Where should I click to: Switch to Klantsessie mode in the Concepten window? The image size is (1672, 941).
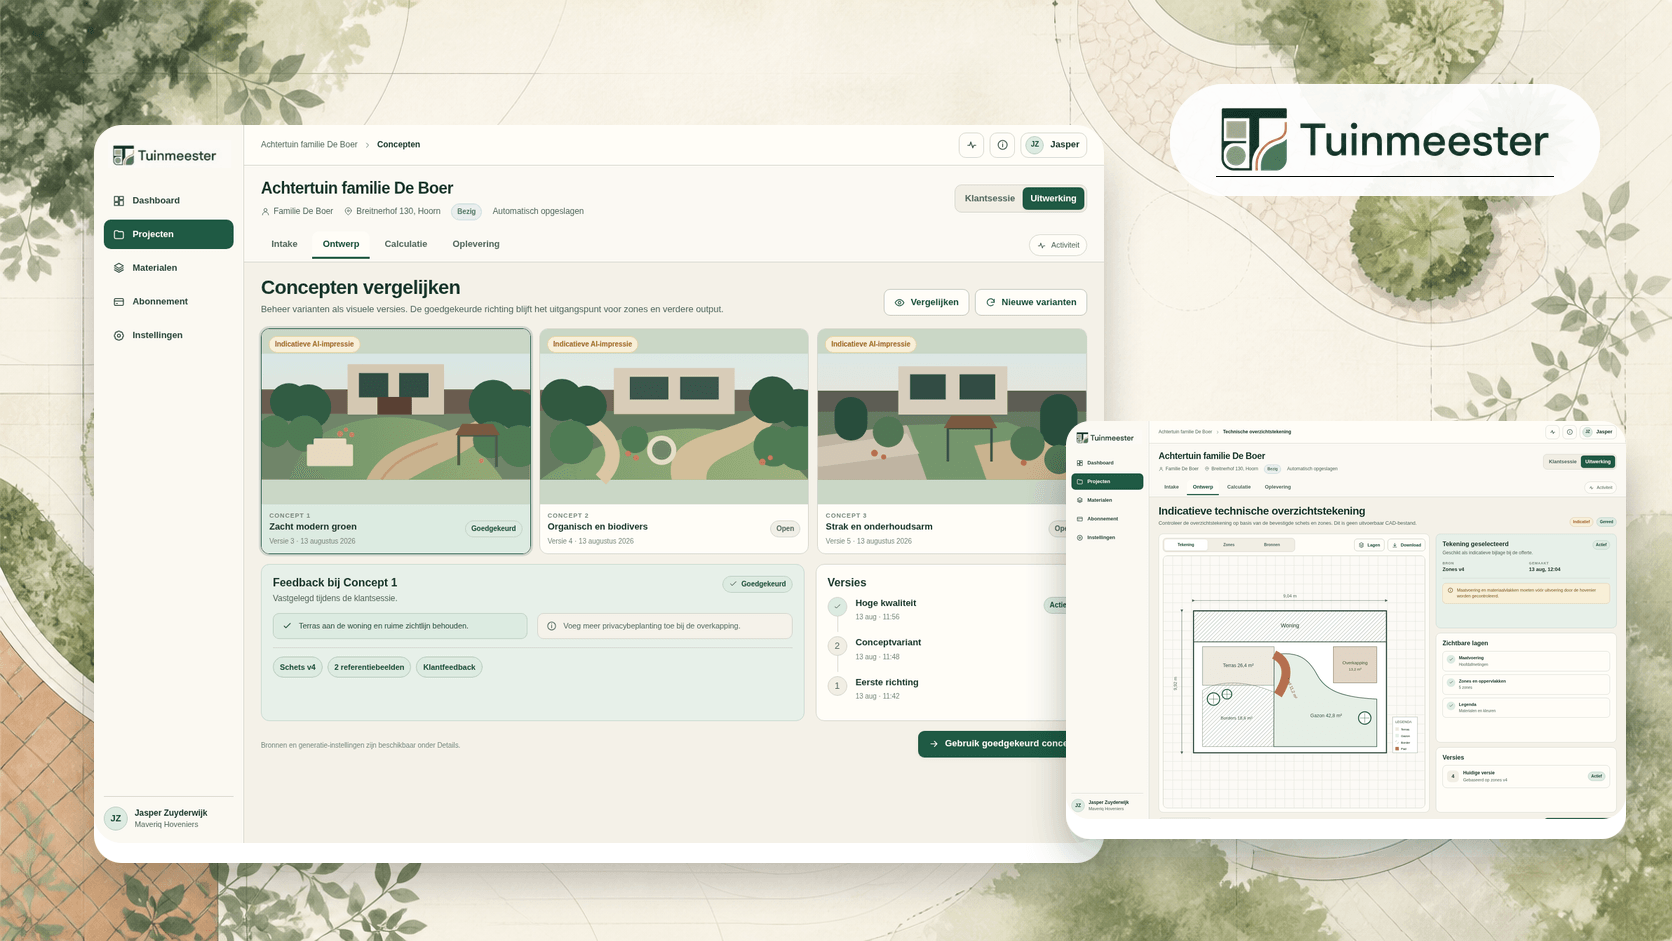click(x=989, y=198)
